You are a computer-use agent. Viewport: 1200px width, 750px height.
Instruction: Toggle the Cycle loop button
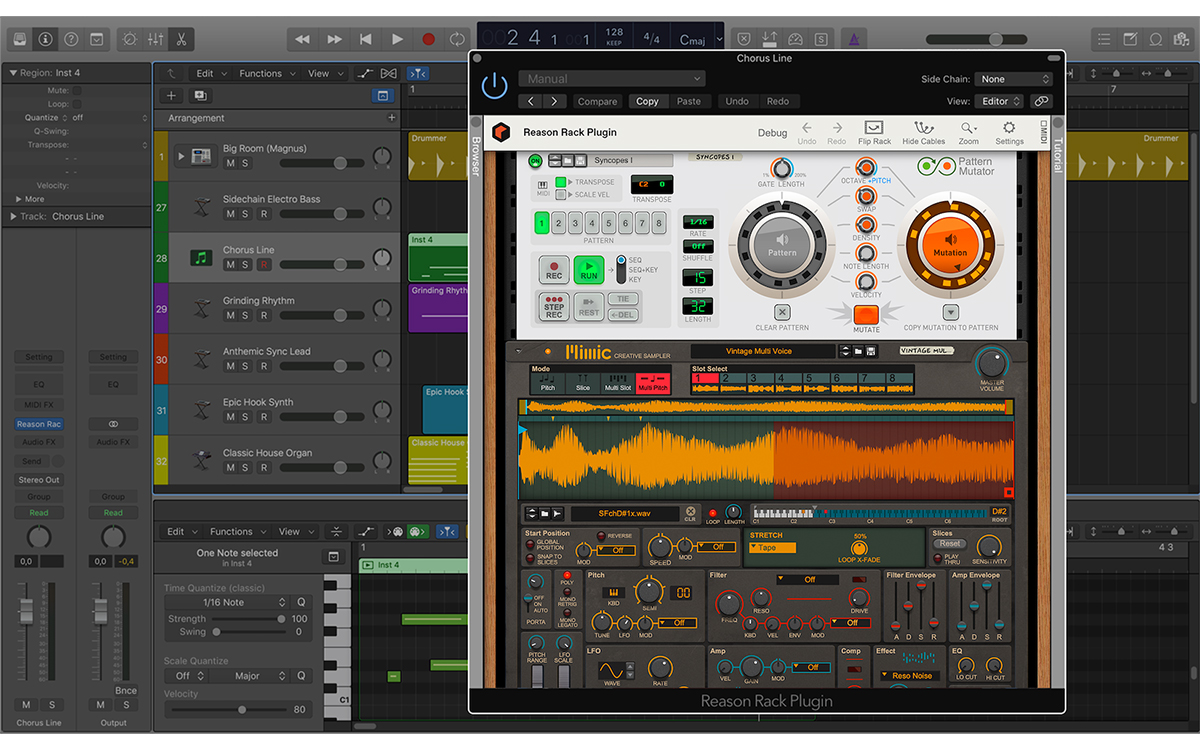[x=457, y=39]
